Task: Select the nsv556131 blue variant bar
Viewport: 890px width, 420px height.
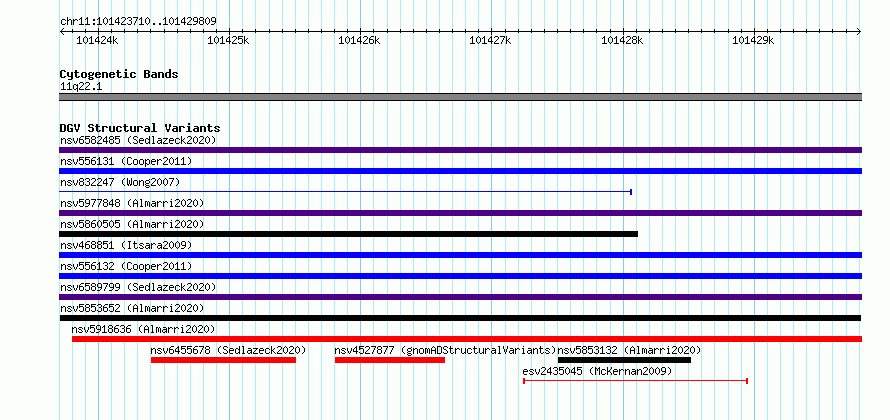Action: pos(460,171)
